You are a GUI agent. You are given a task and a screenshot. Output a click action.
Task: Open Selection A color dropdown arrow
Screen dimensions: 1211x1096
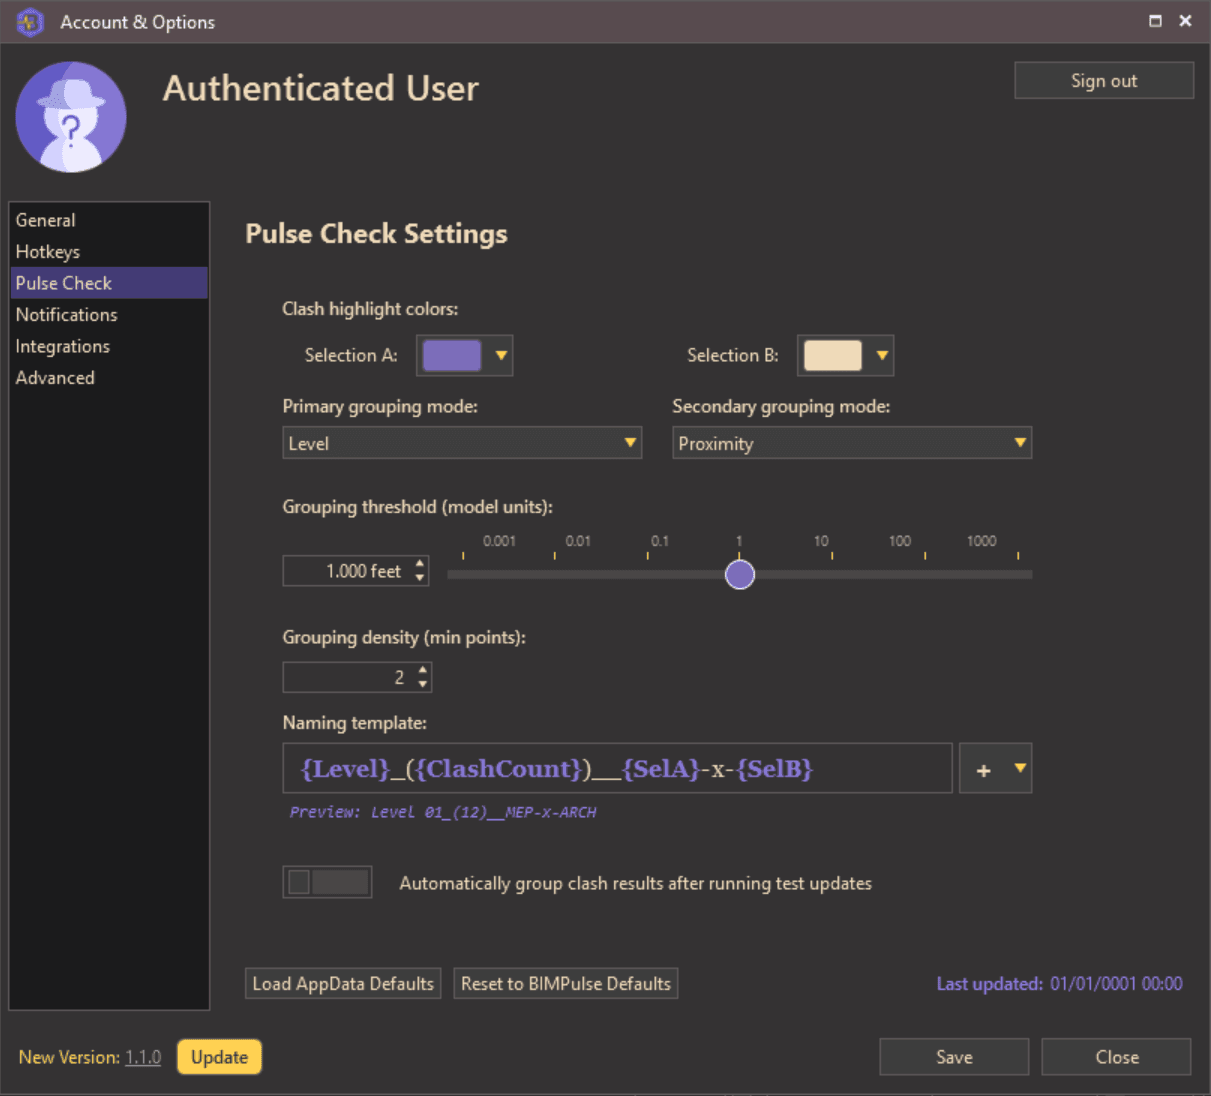(501, 355)
